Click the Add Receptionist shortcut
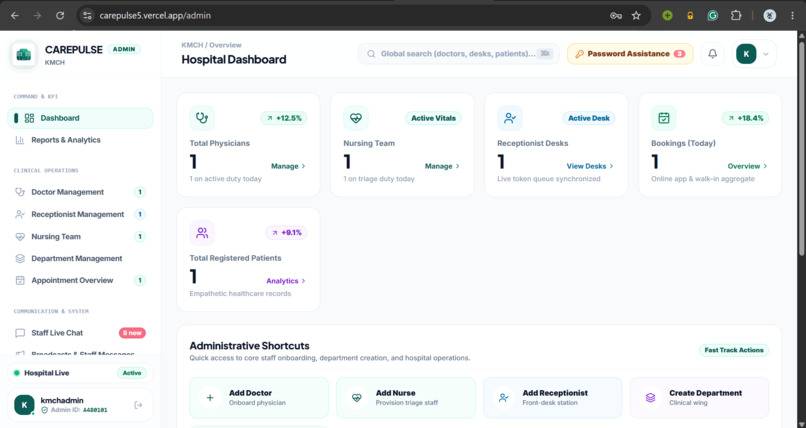Screen dimensions: 806x428 [x=553, y=398]
